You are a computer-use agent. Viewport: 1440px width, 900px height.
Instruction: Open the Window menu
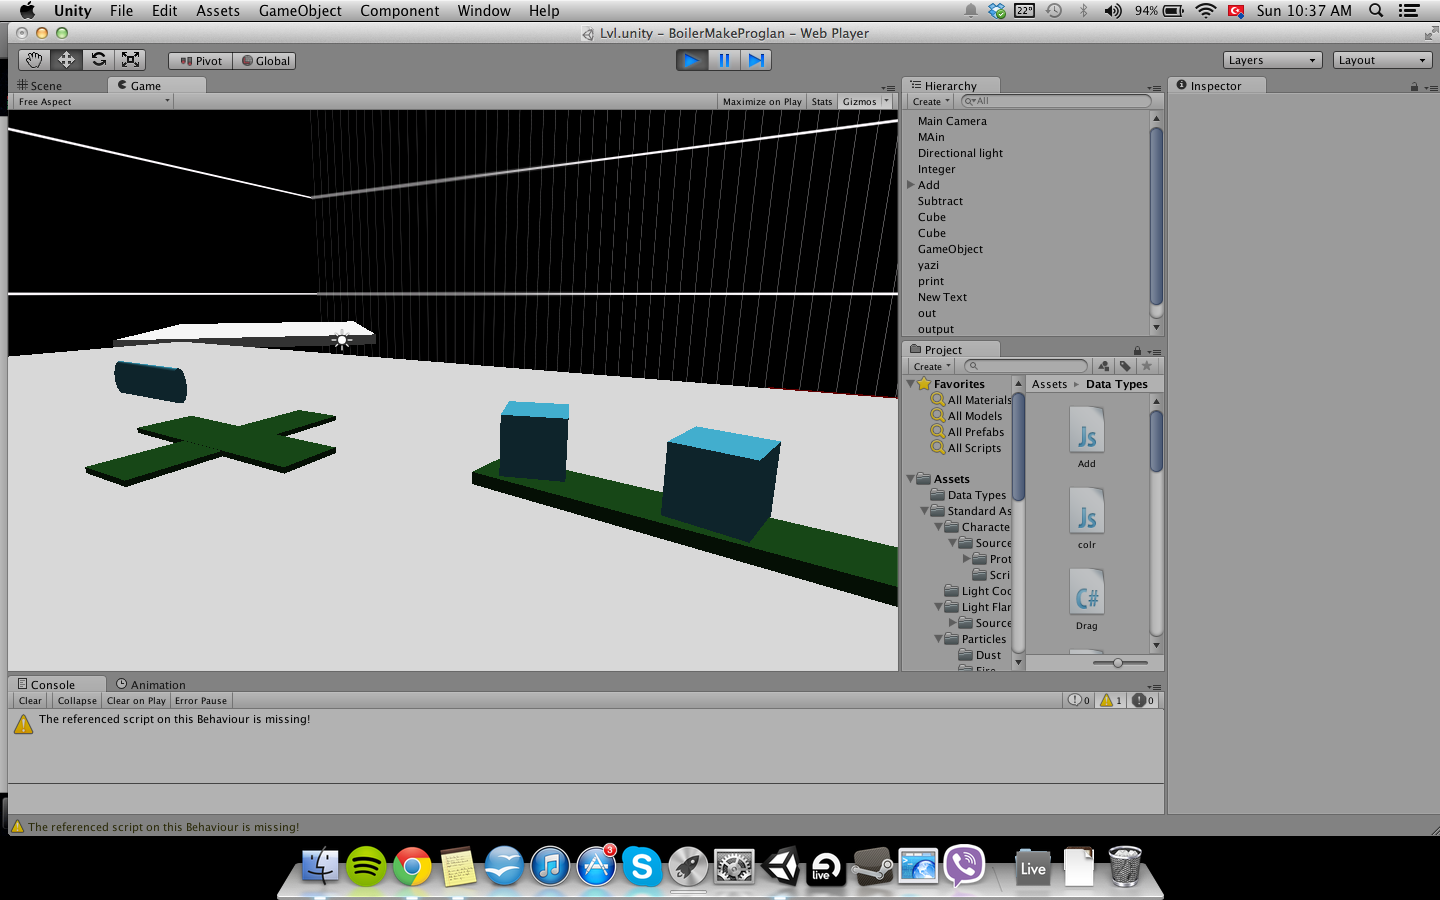(x=484, y=11)
